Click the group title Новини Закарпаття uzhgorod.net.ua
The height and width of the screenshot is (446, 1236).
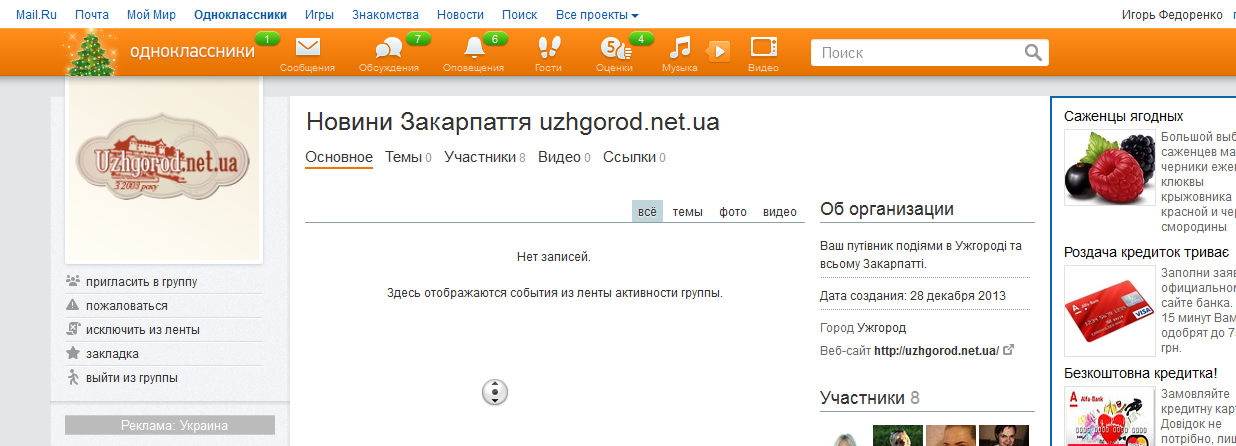(513, 123)
